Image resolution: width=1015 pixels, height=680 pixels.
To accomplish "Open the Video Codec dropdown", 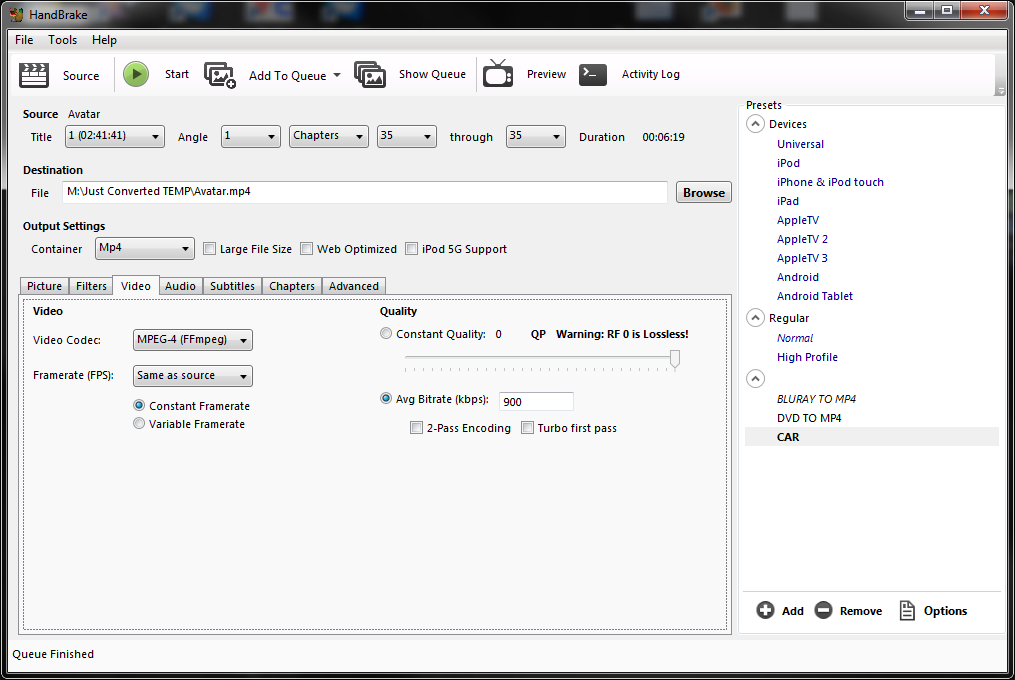I will coord(193,340).
